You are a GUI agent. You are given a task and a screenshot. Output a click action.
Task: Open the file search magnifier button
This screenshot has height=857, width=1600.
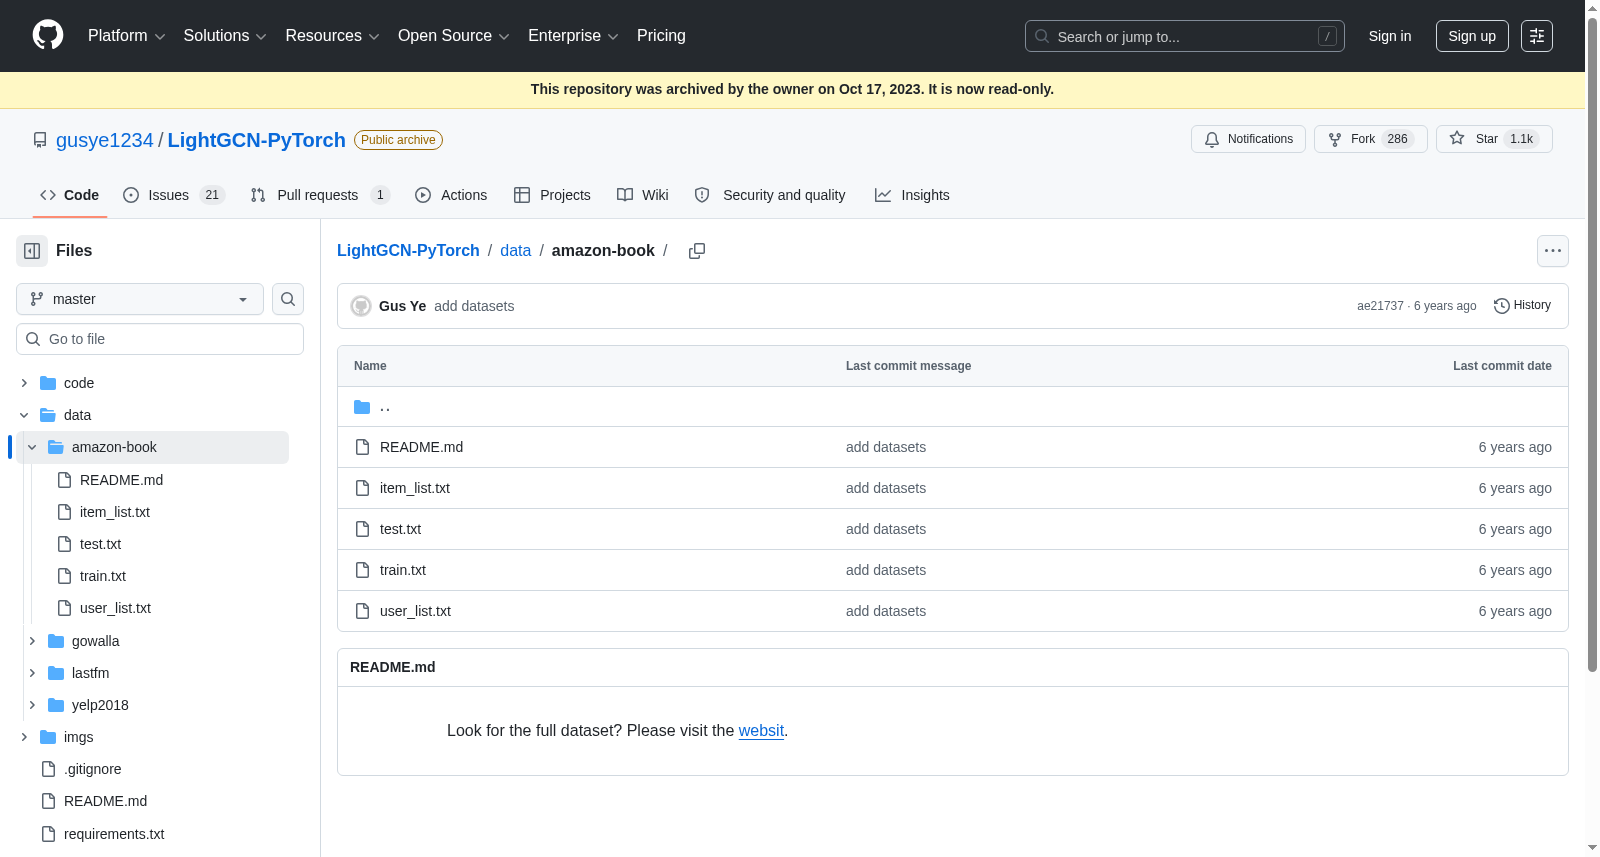pos(288,299)
